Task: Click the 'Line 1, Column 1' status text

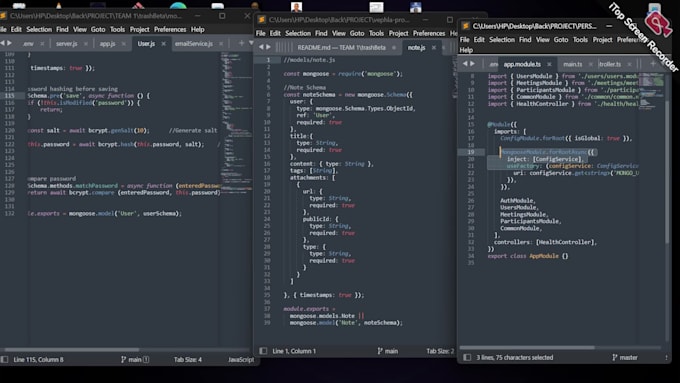Action: 294,351
